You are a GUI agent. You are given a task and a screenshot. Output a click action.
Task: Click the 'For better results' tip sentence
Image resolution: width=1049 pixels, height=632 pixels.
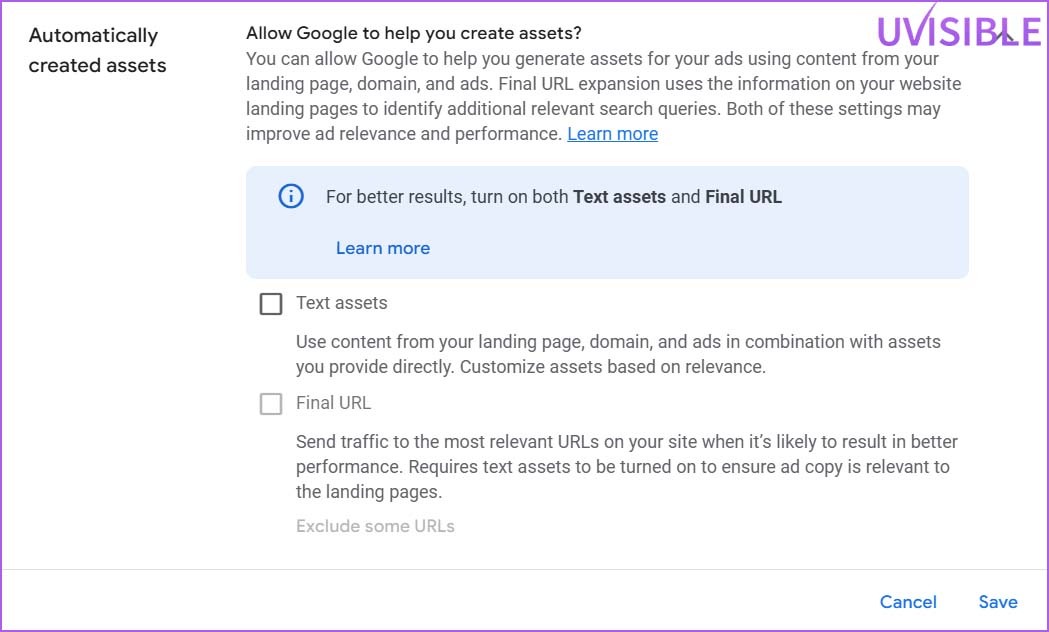click(554, 197)
